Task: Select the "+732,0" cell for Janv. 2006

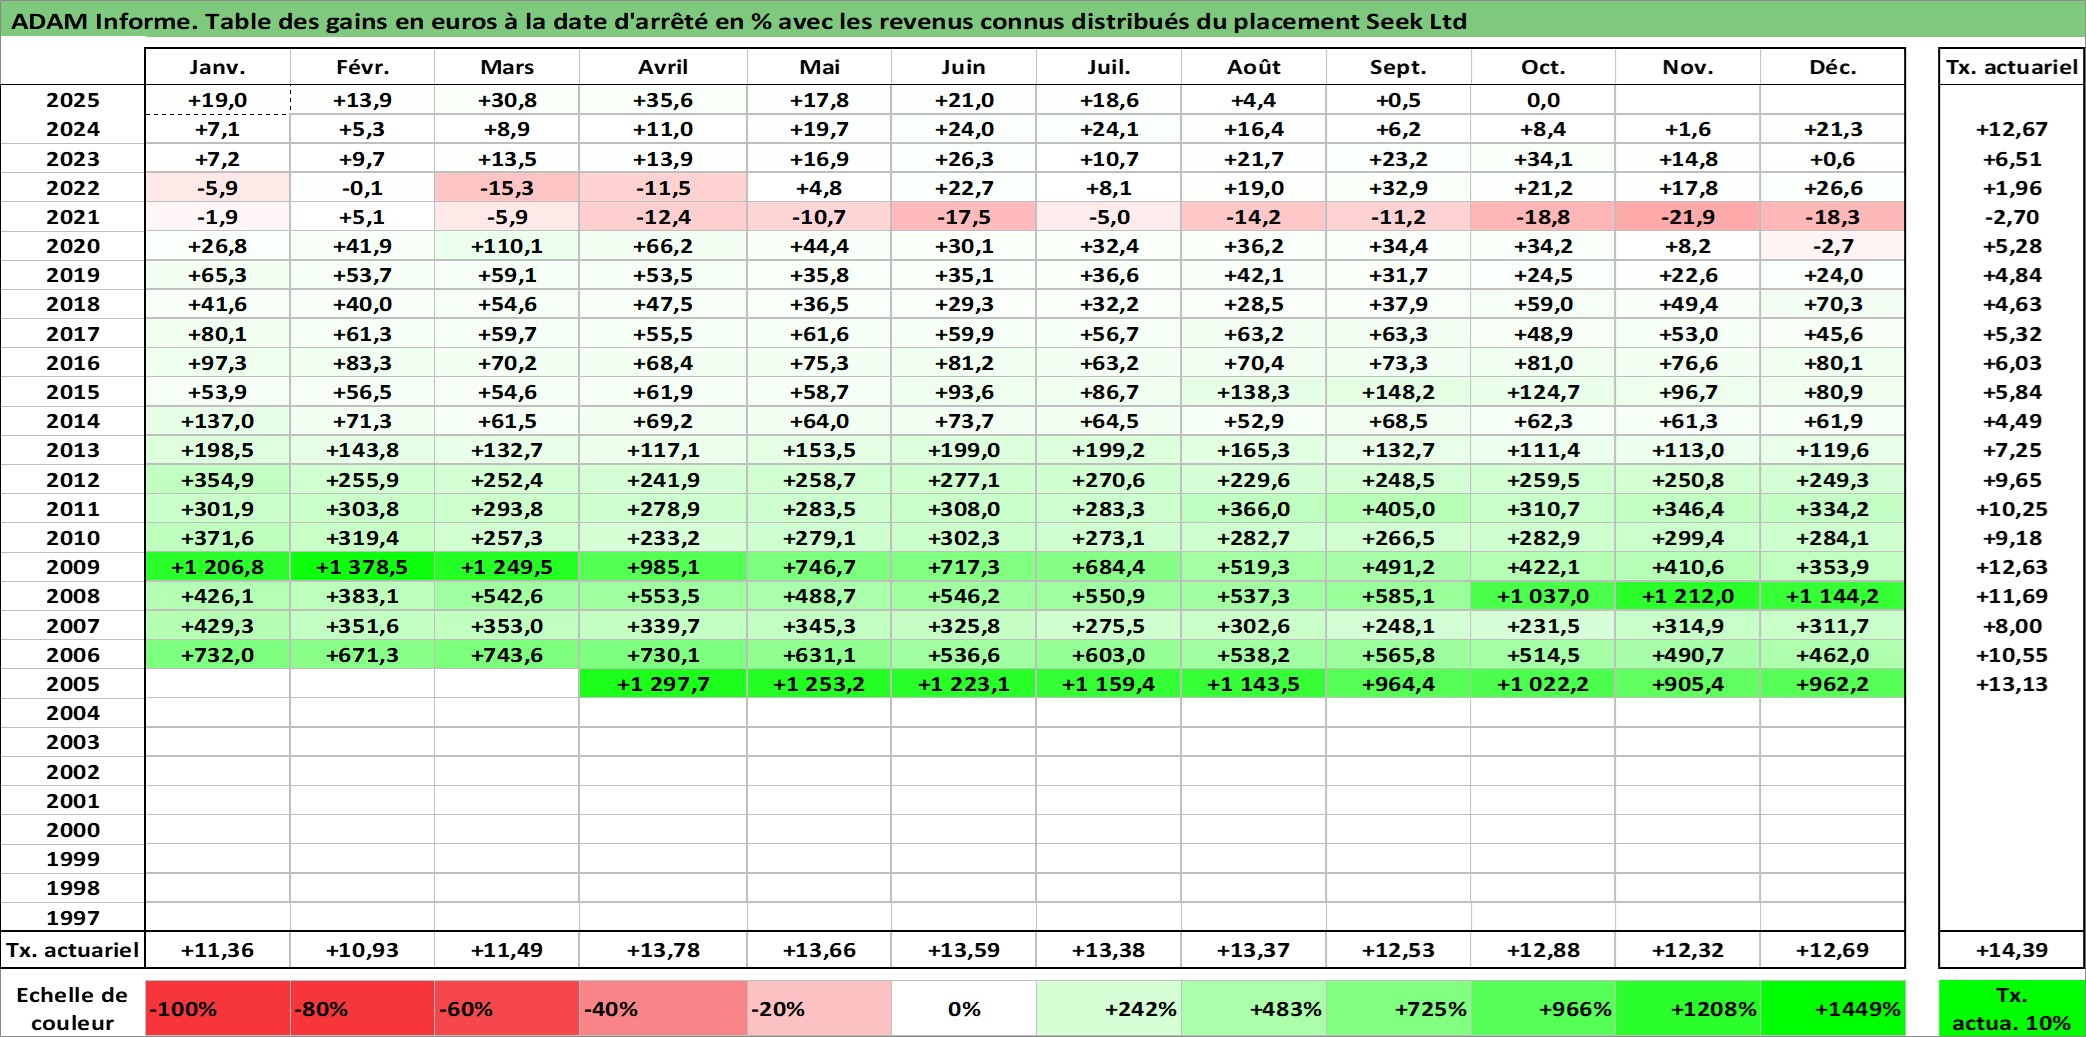Action: tap(217, 655)
